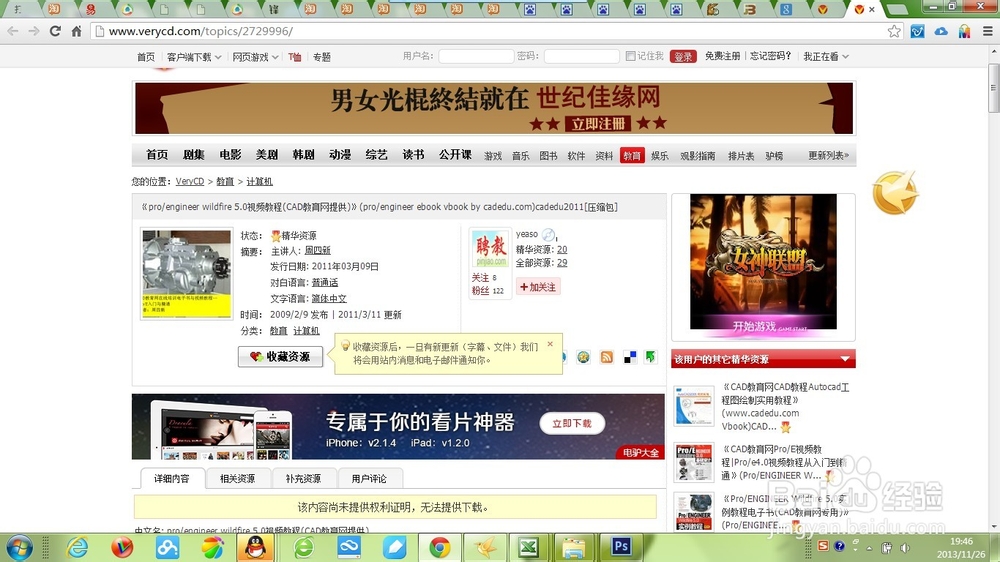Select 公开课 in the navigation bar
This screenshot has height=562, width=1000.
[455, 155]
